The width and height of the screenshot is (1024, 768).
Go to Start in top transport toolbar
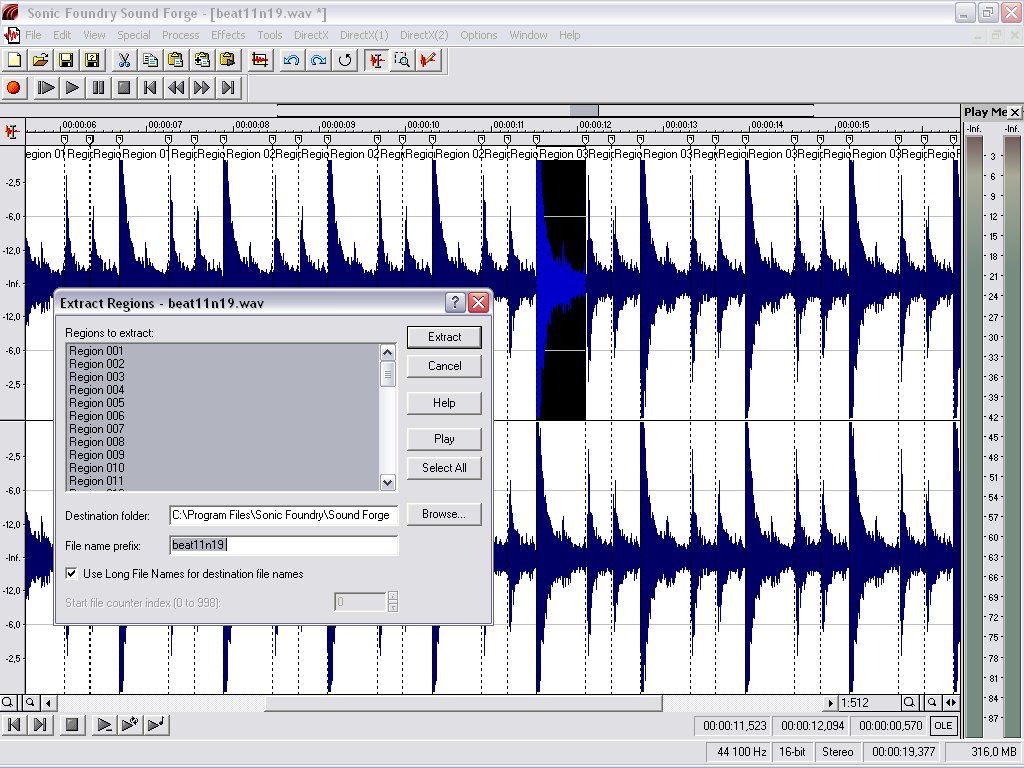pyautogui.click(x=150, y=88)
